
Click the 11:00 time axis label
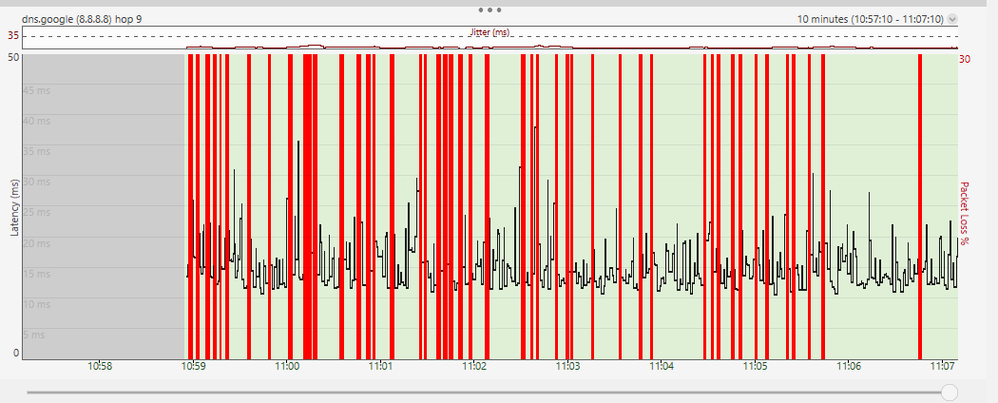[287, 366]
